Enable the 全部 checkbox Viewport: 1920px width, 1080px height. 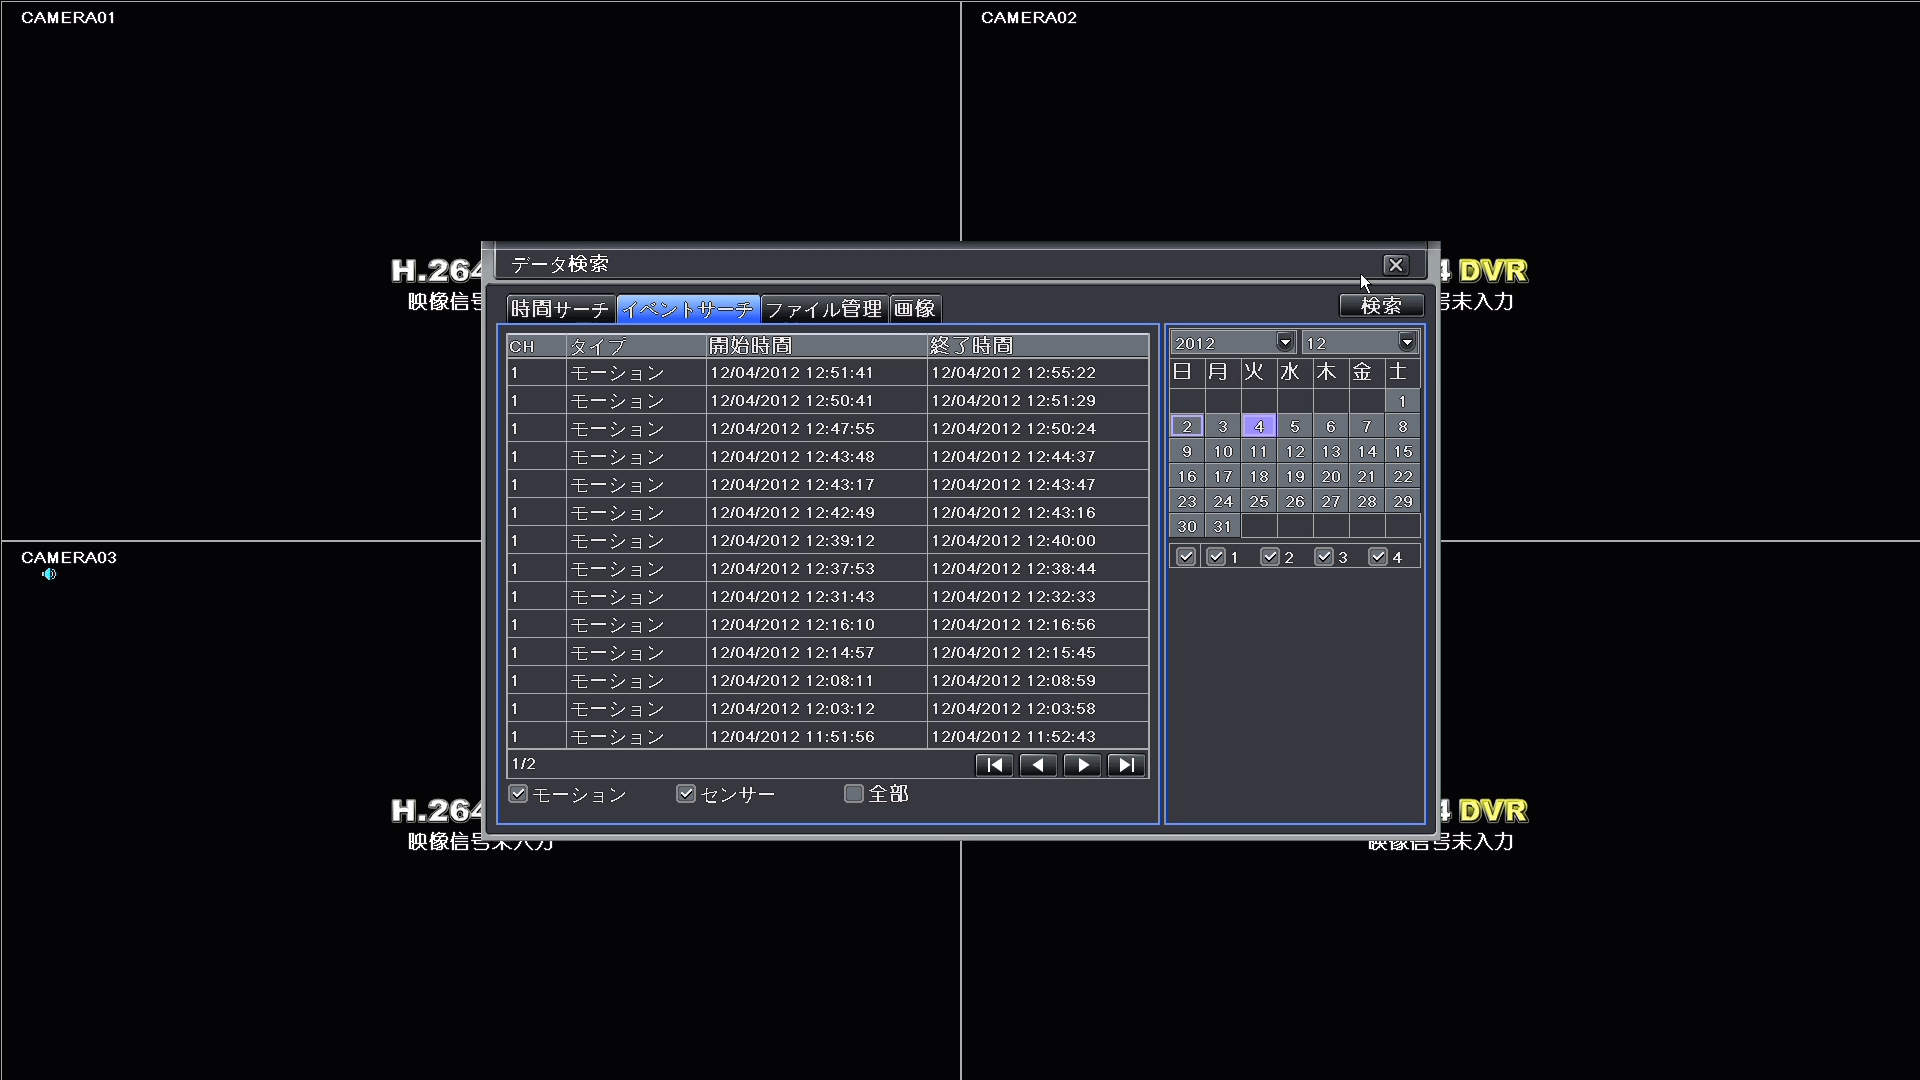[x=852, y=793]
